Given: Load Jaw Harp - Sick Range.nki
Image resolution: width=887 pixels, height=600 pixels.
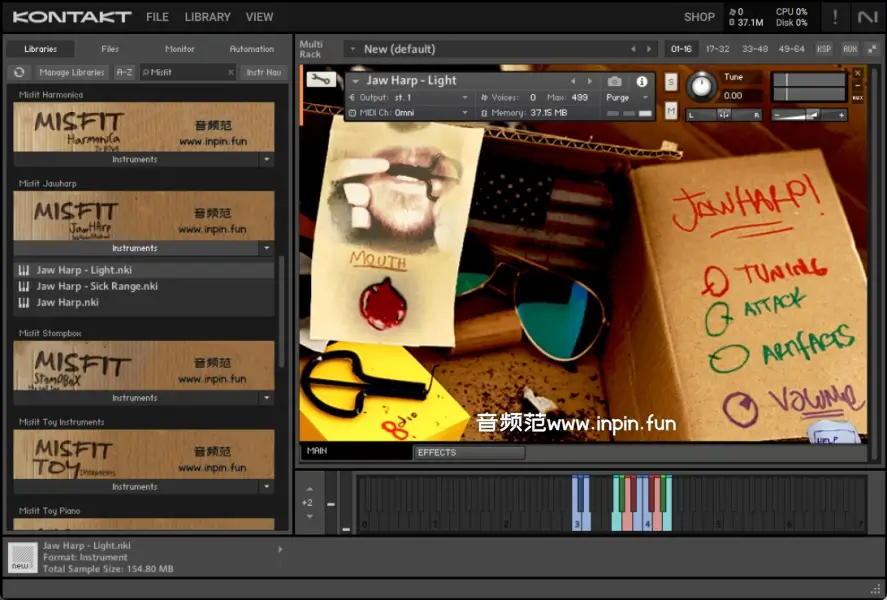Looking at the screenshot, I should (x=97, y=286).
